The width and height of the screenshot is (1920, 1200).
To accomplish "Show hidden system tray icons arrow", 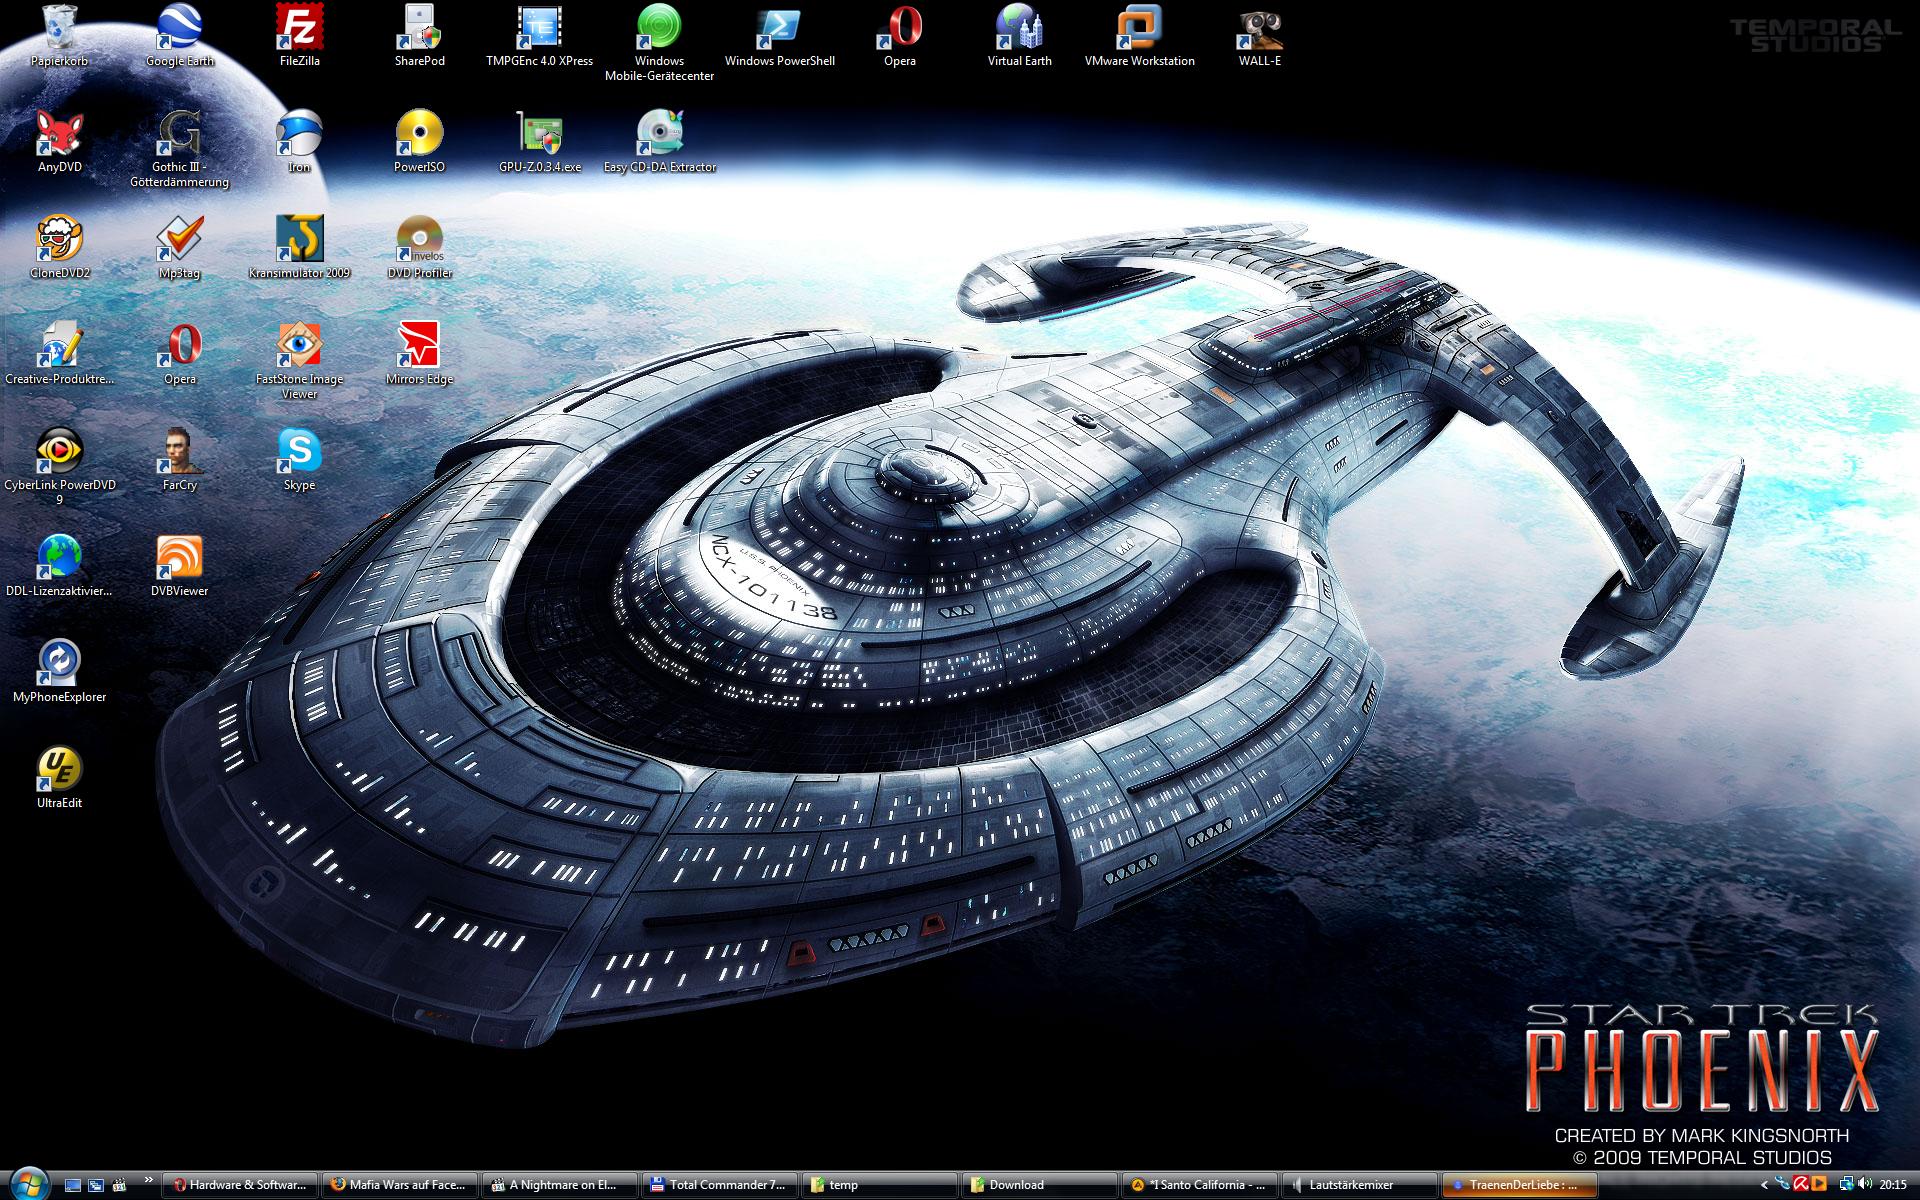I will (1764, 1185).
